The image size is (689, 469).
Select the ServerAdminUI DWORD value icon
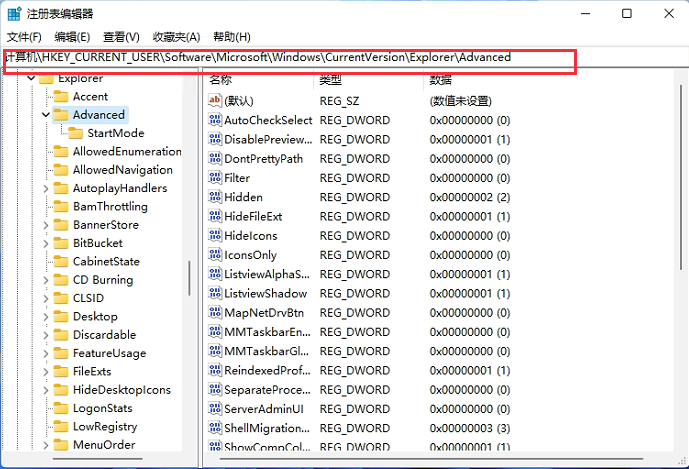[x=215, y=409]
